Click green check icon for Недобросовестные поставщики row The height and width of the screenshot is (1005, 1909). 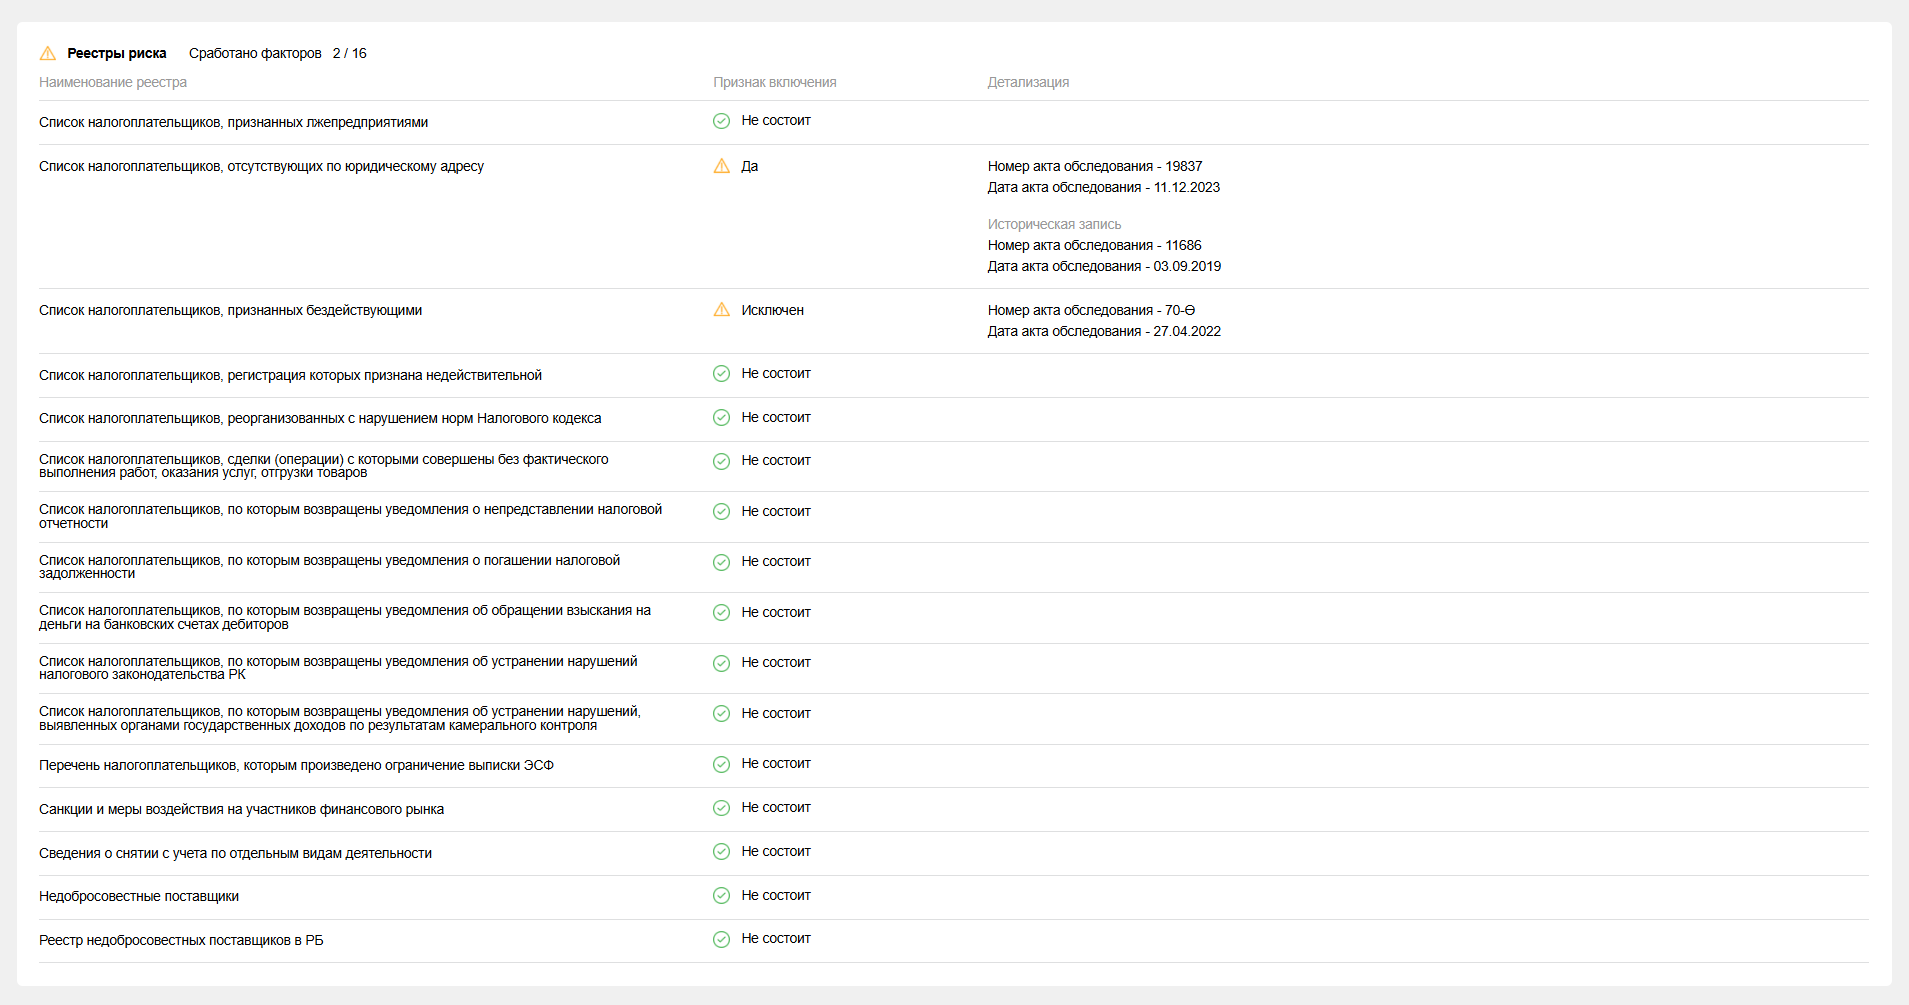click(721, 895)
